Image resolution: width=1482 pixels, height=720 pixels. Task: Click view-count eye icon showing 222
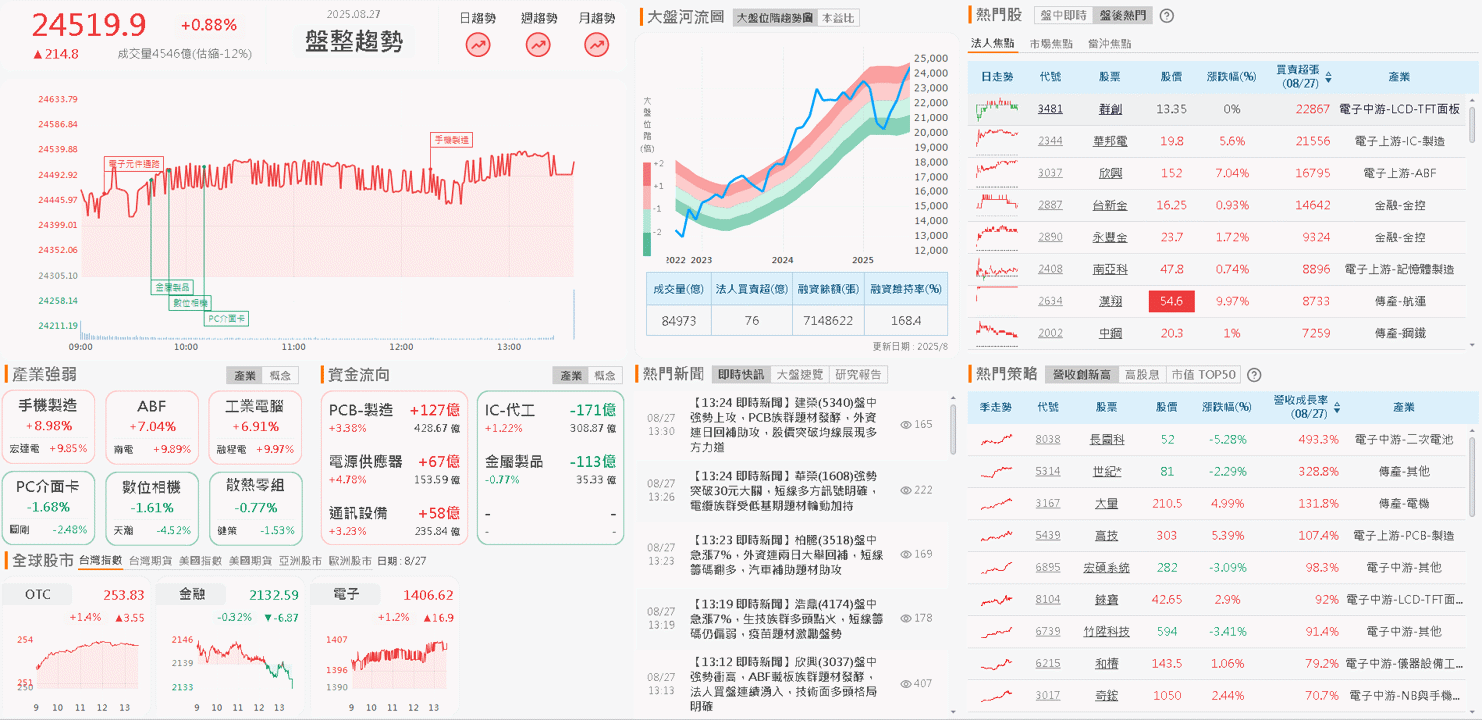(906, 490)
